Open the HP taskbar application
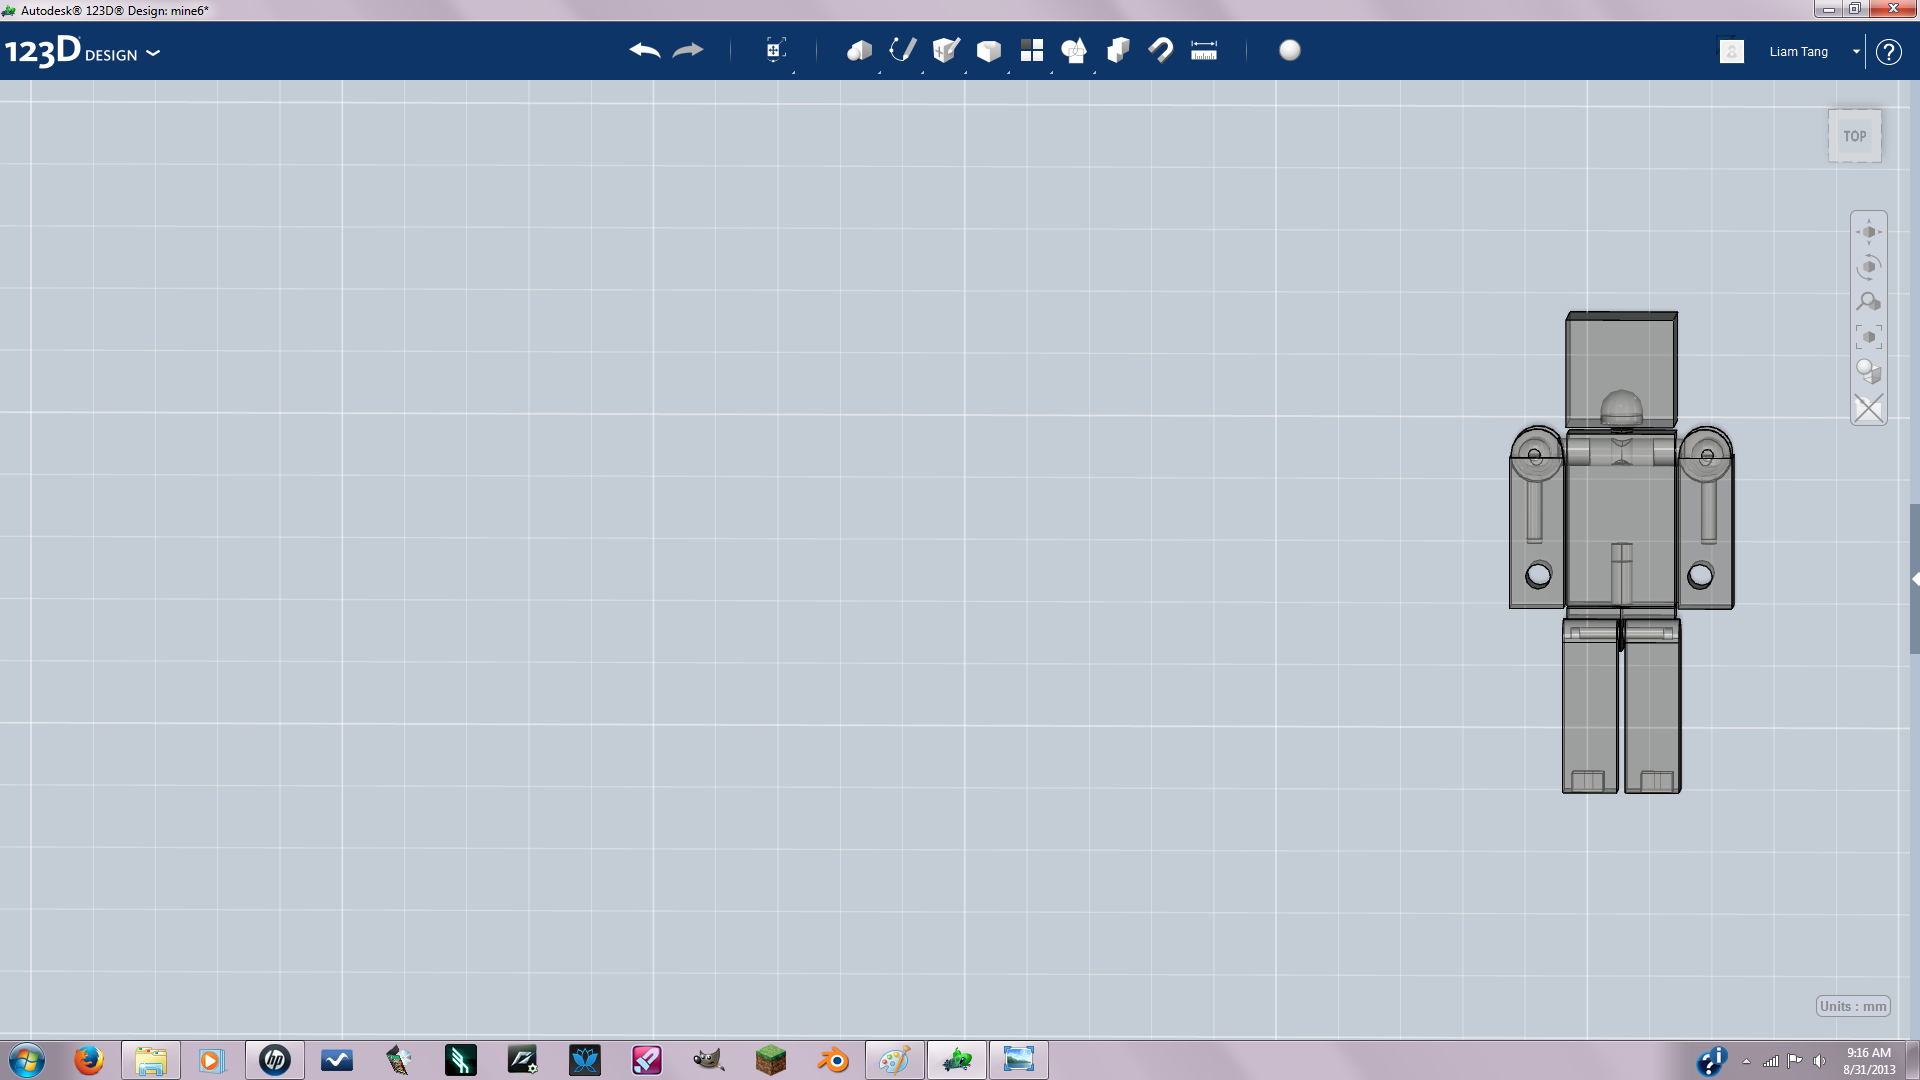1920x1080 pixels. click(275, 1060)
